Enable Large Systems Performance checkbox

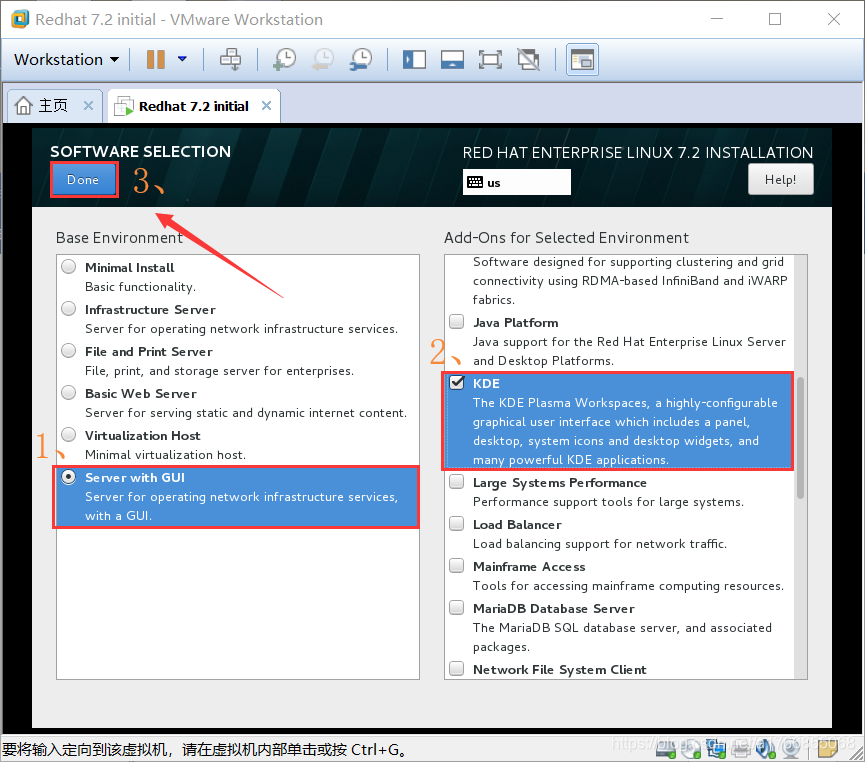[x=457, y=482]
